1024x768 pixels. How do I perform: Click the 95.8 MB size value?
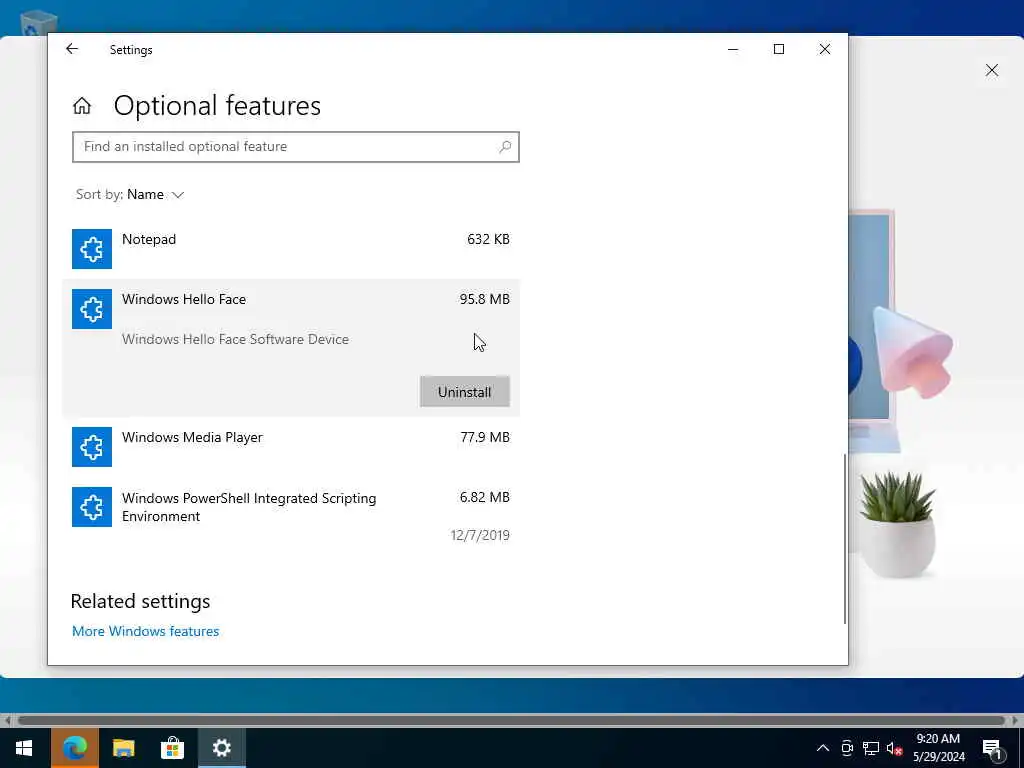point(485,299)
